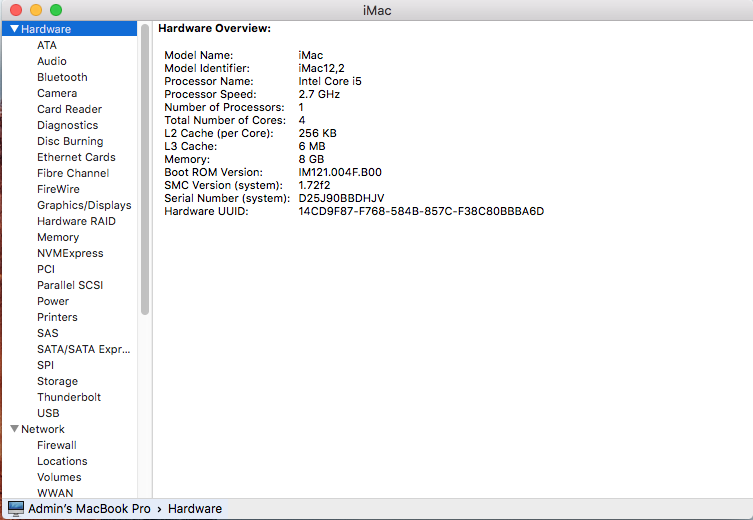Open Printers section
Viewport: 753px width, 520px height.
coord(57,317)
